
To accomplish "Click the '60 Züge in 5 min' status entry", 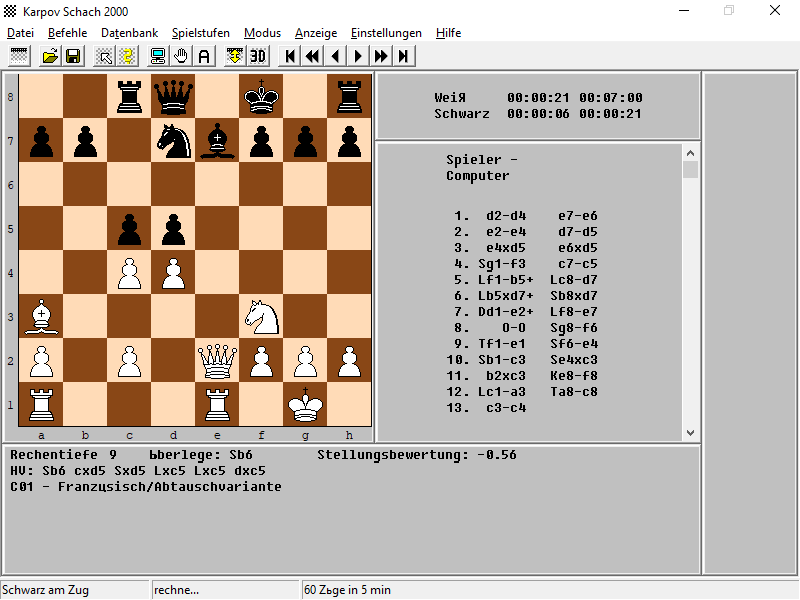I will point(347,590).
